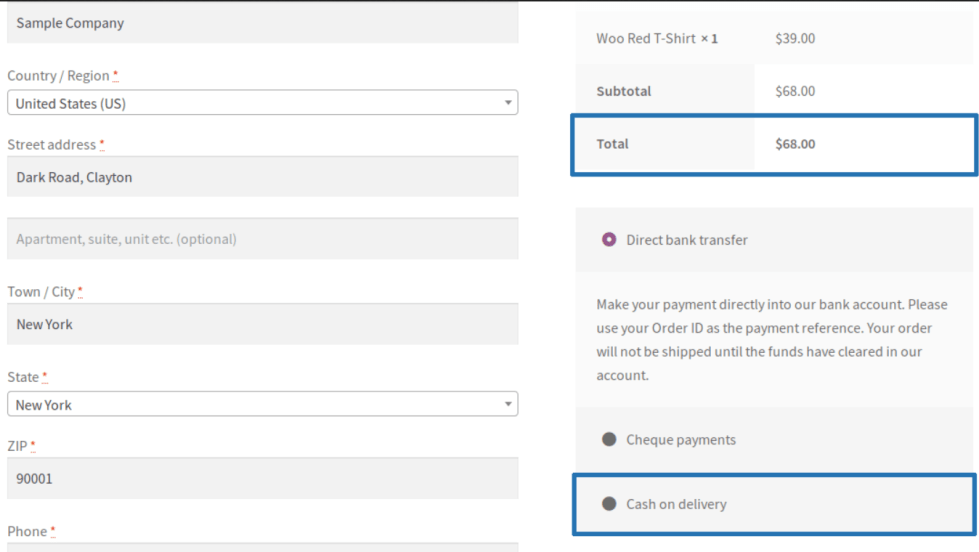Open the Country / Region dropdown

coord(262,103)
